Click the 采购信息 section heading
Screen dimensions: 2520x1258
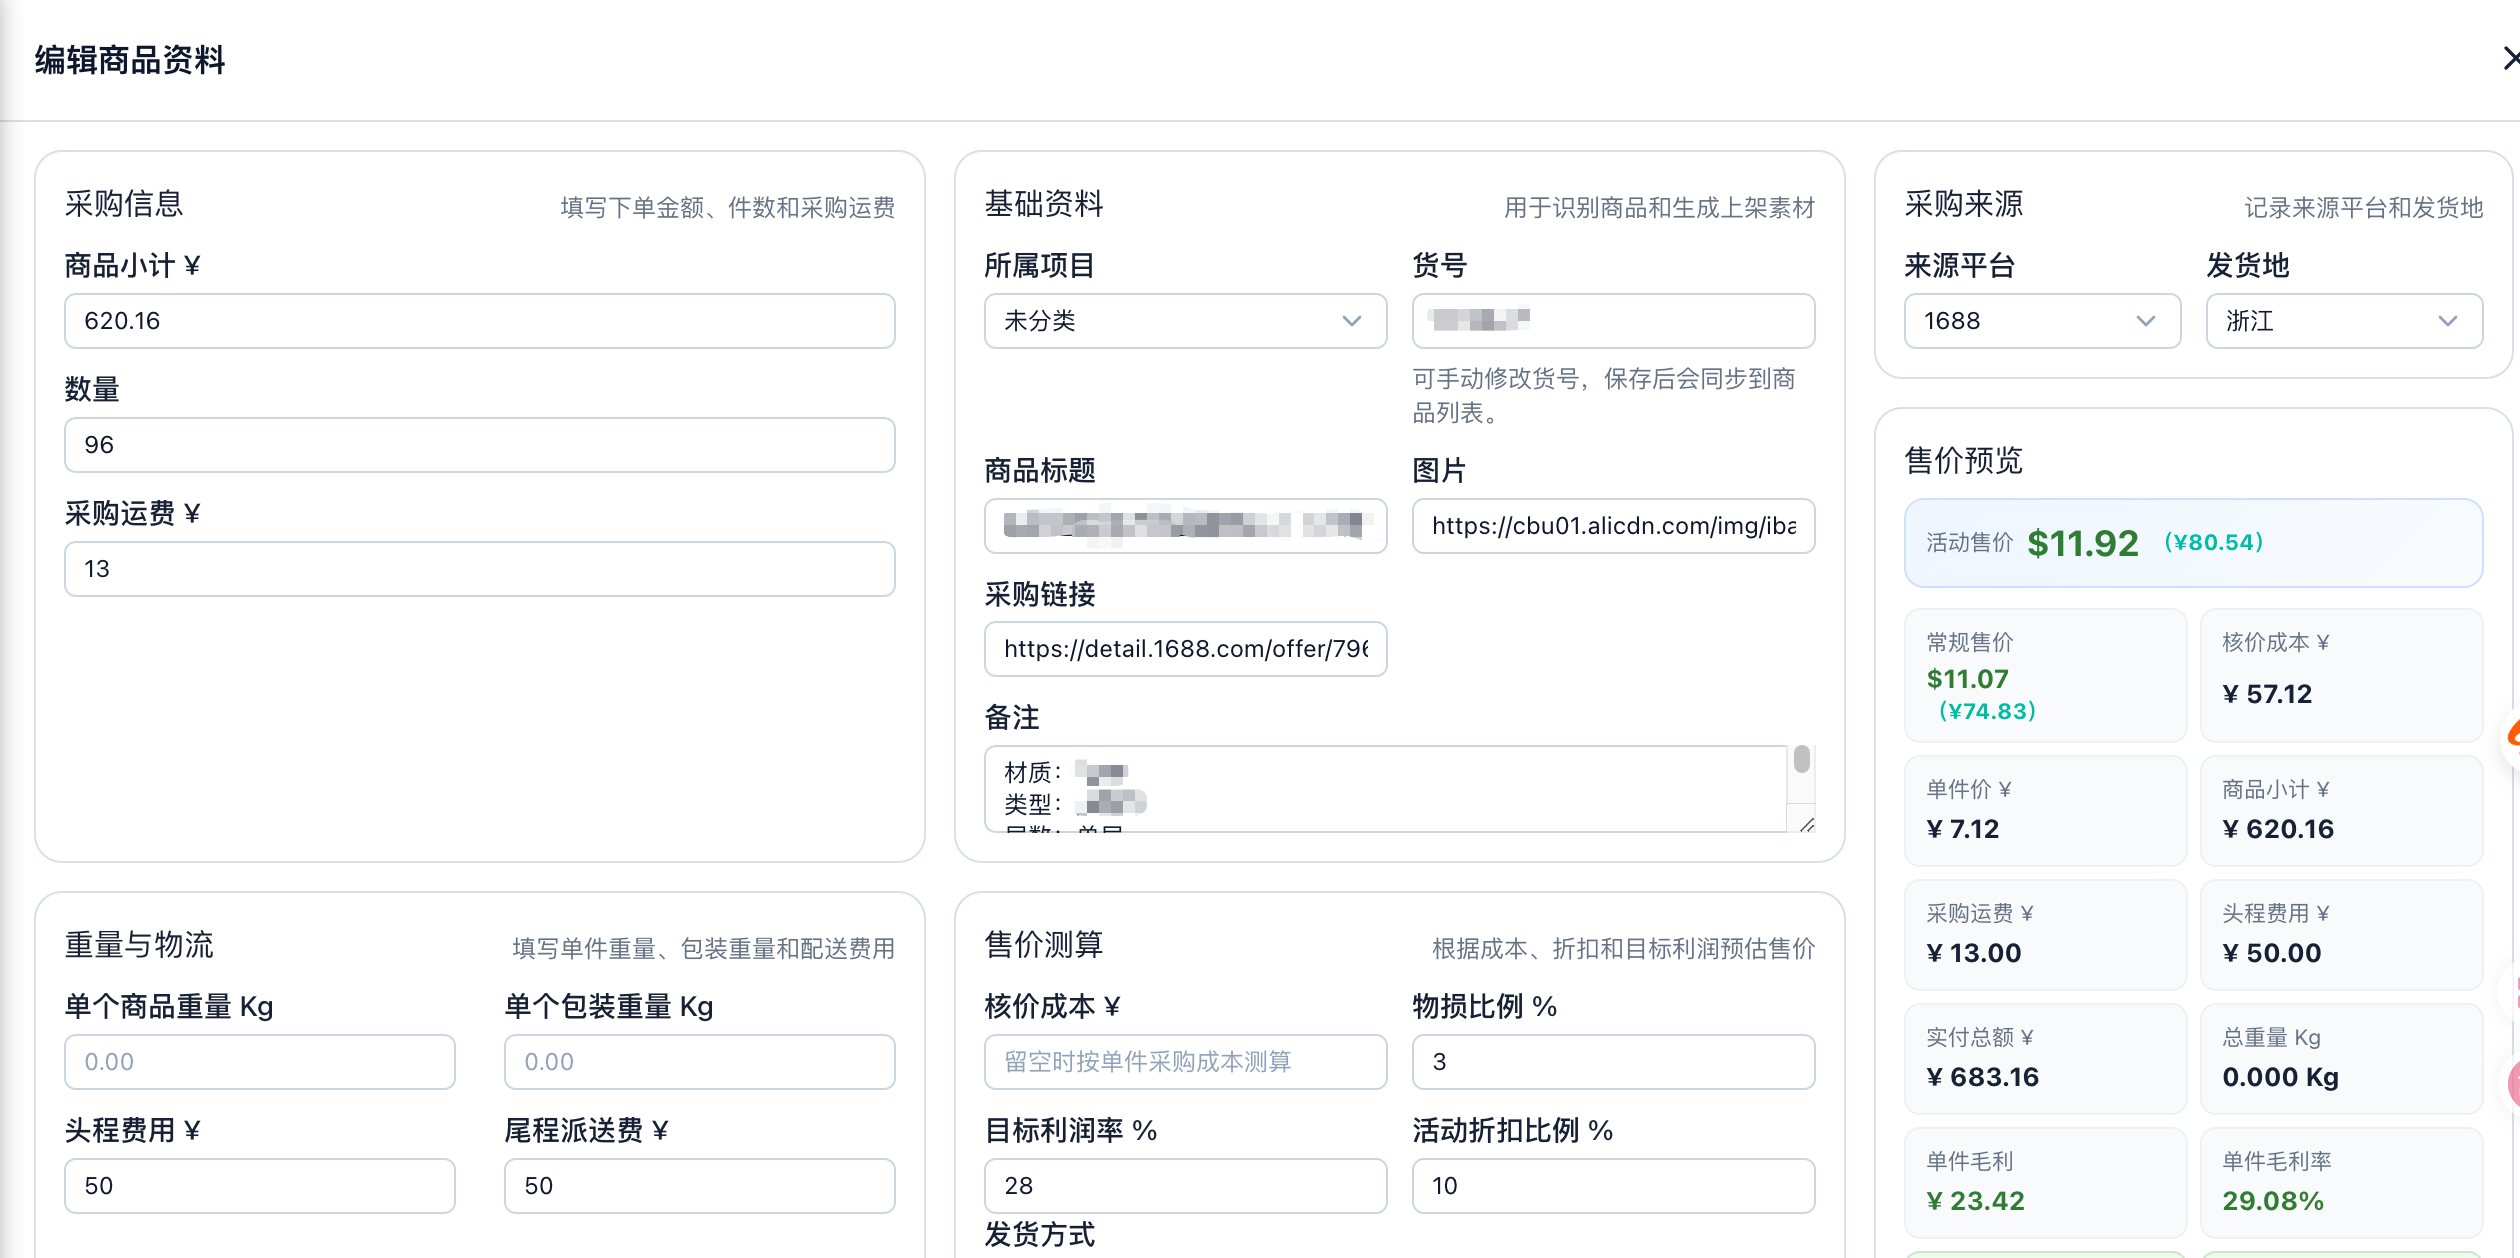124,204
